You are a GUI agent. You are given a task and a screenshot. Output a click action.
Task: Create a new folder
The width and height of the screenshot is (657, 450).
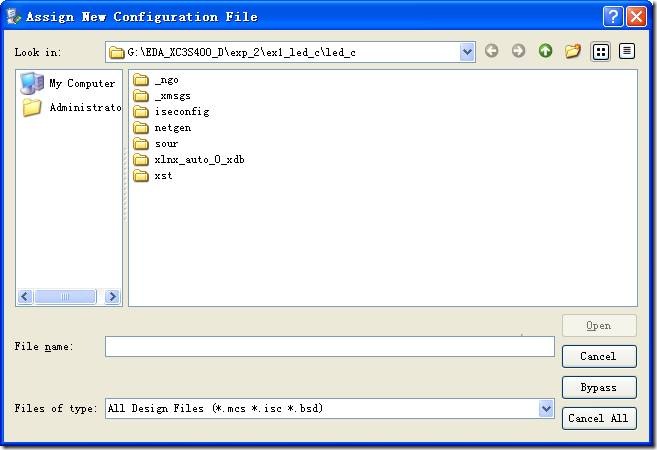573,51
